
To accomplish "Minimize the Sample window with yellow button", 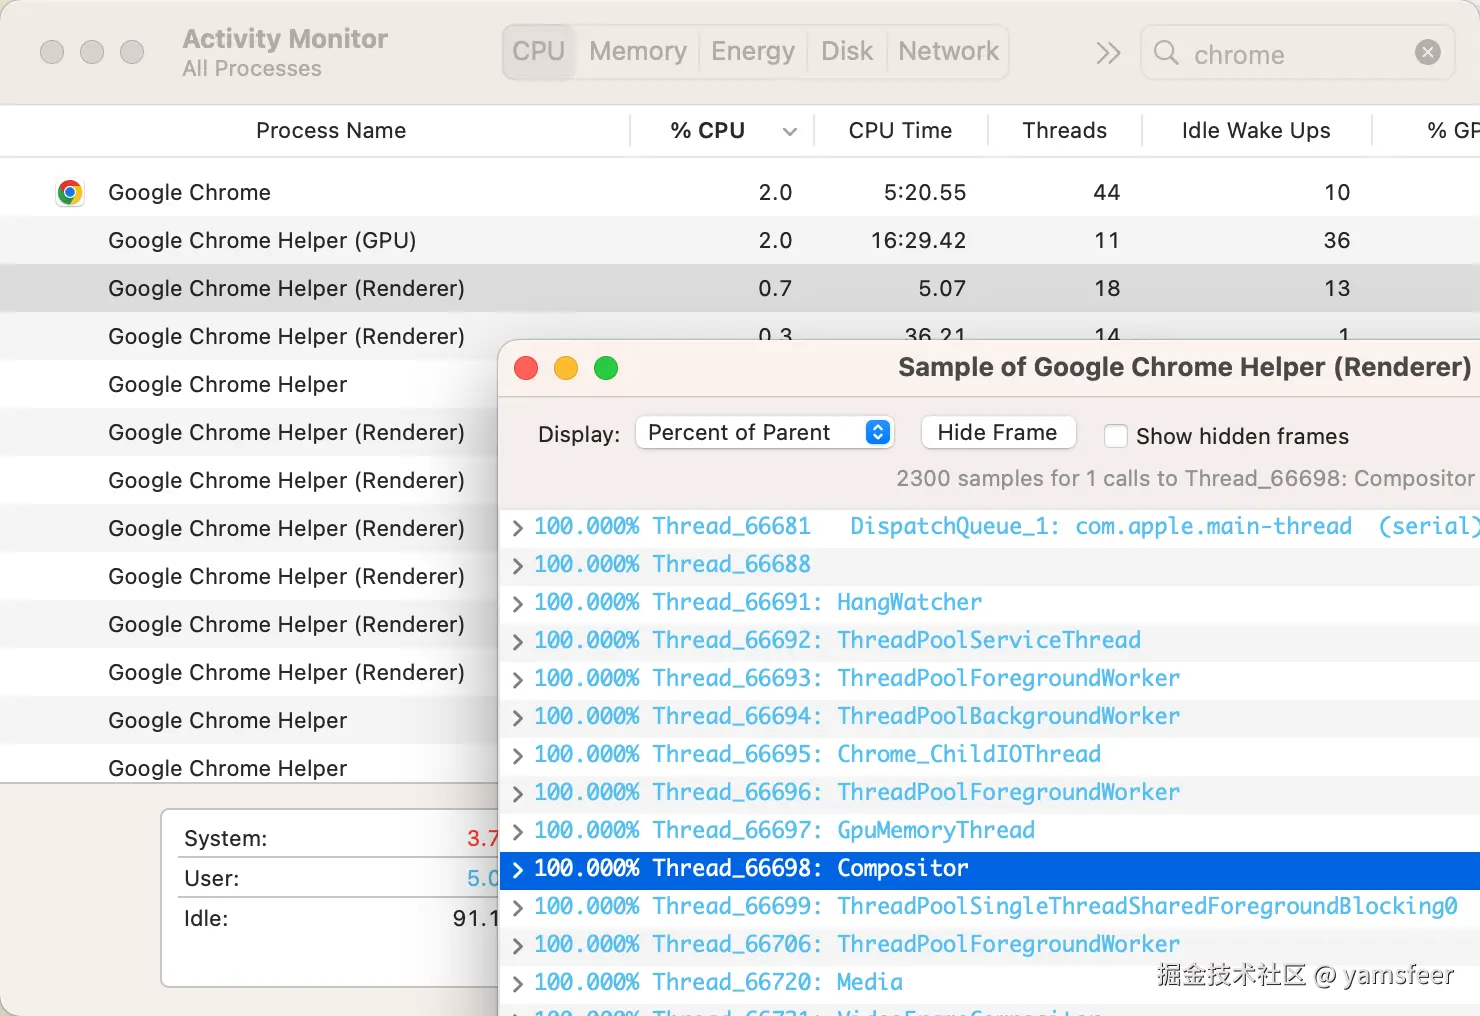I will coord(566,368).
